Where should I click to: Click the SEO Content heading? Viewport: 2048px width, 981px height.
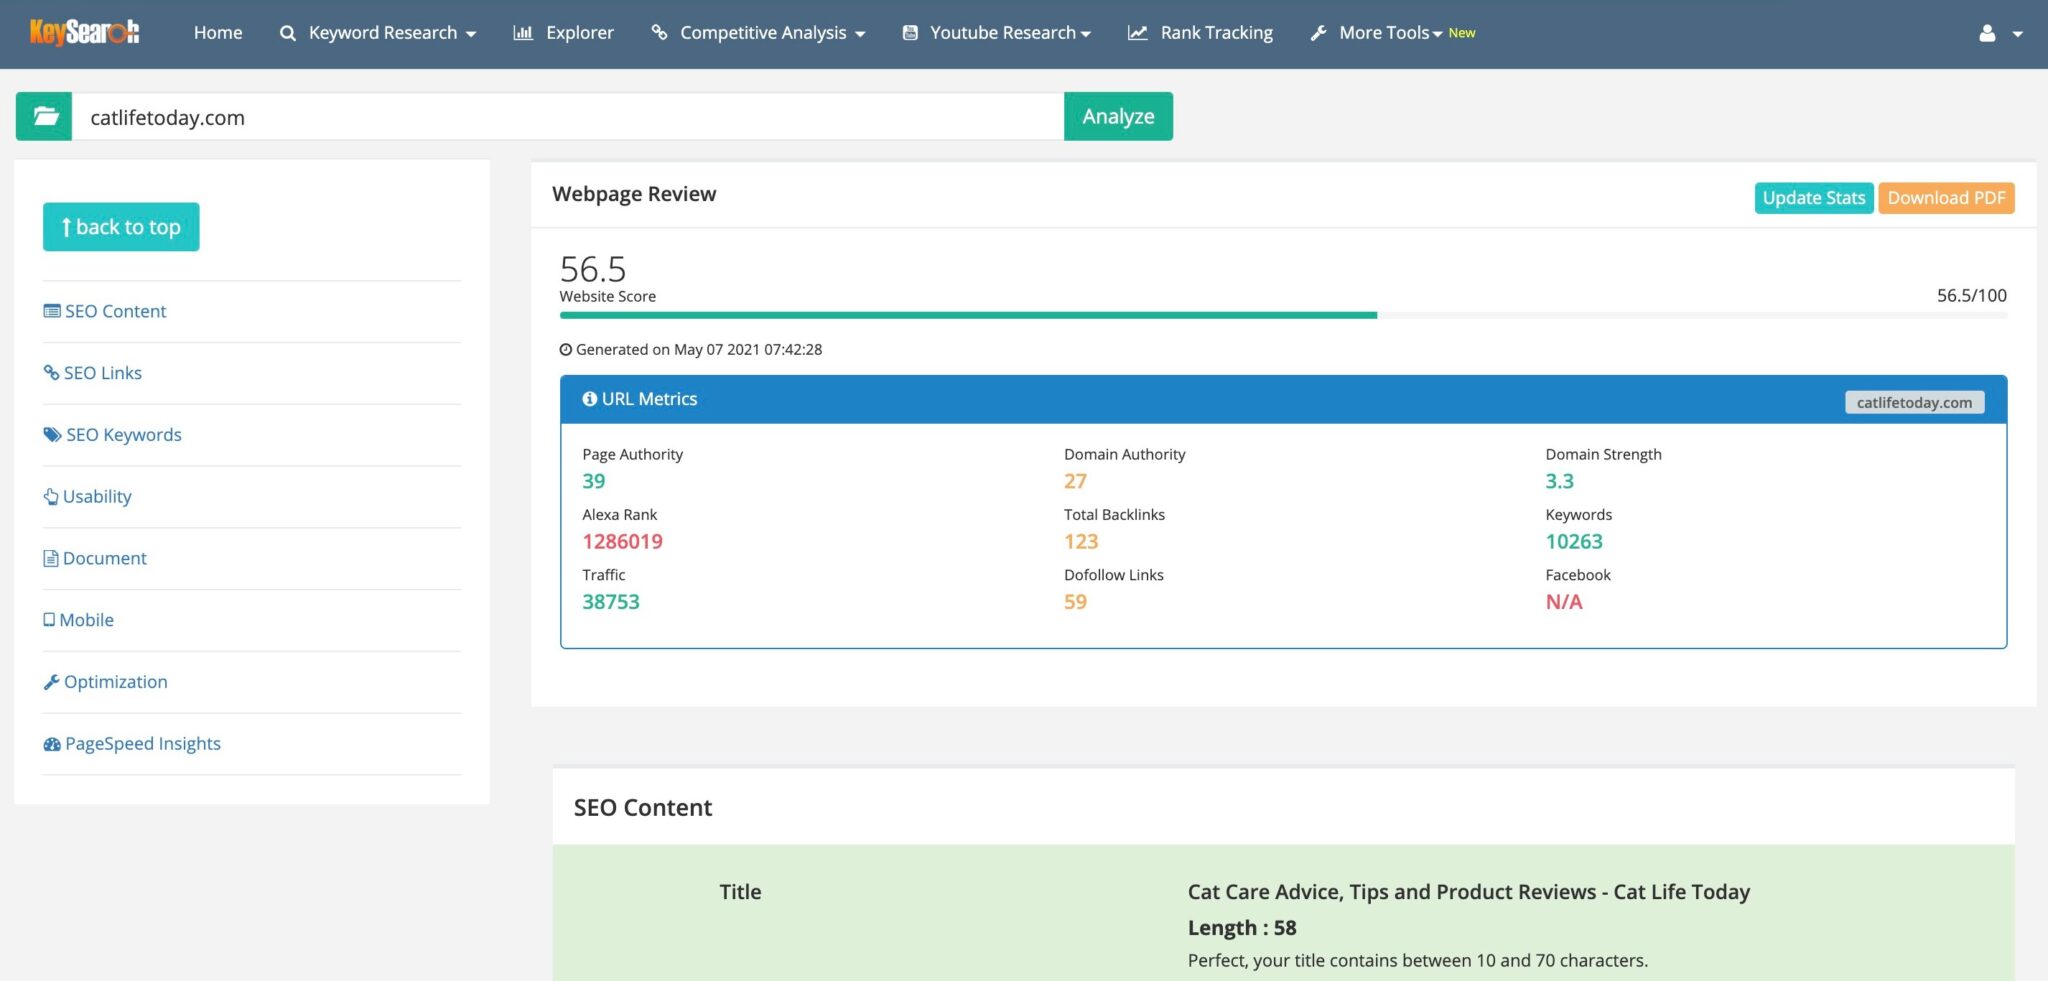tap(643, 807)
